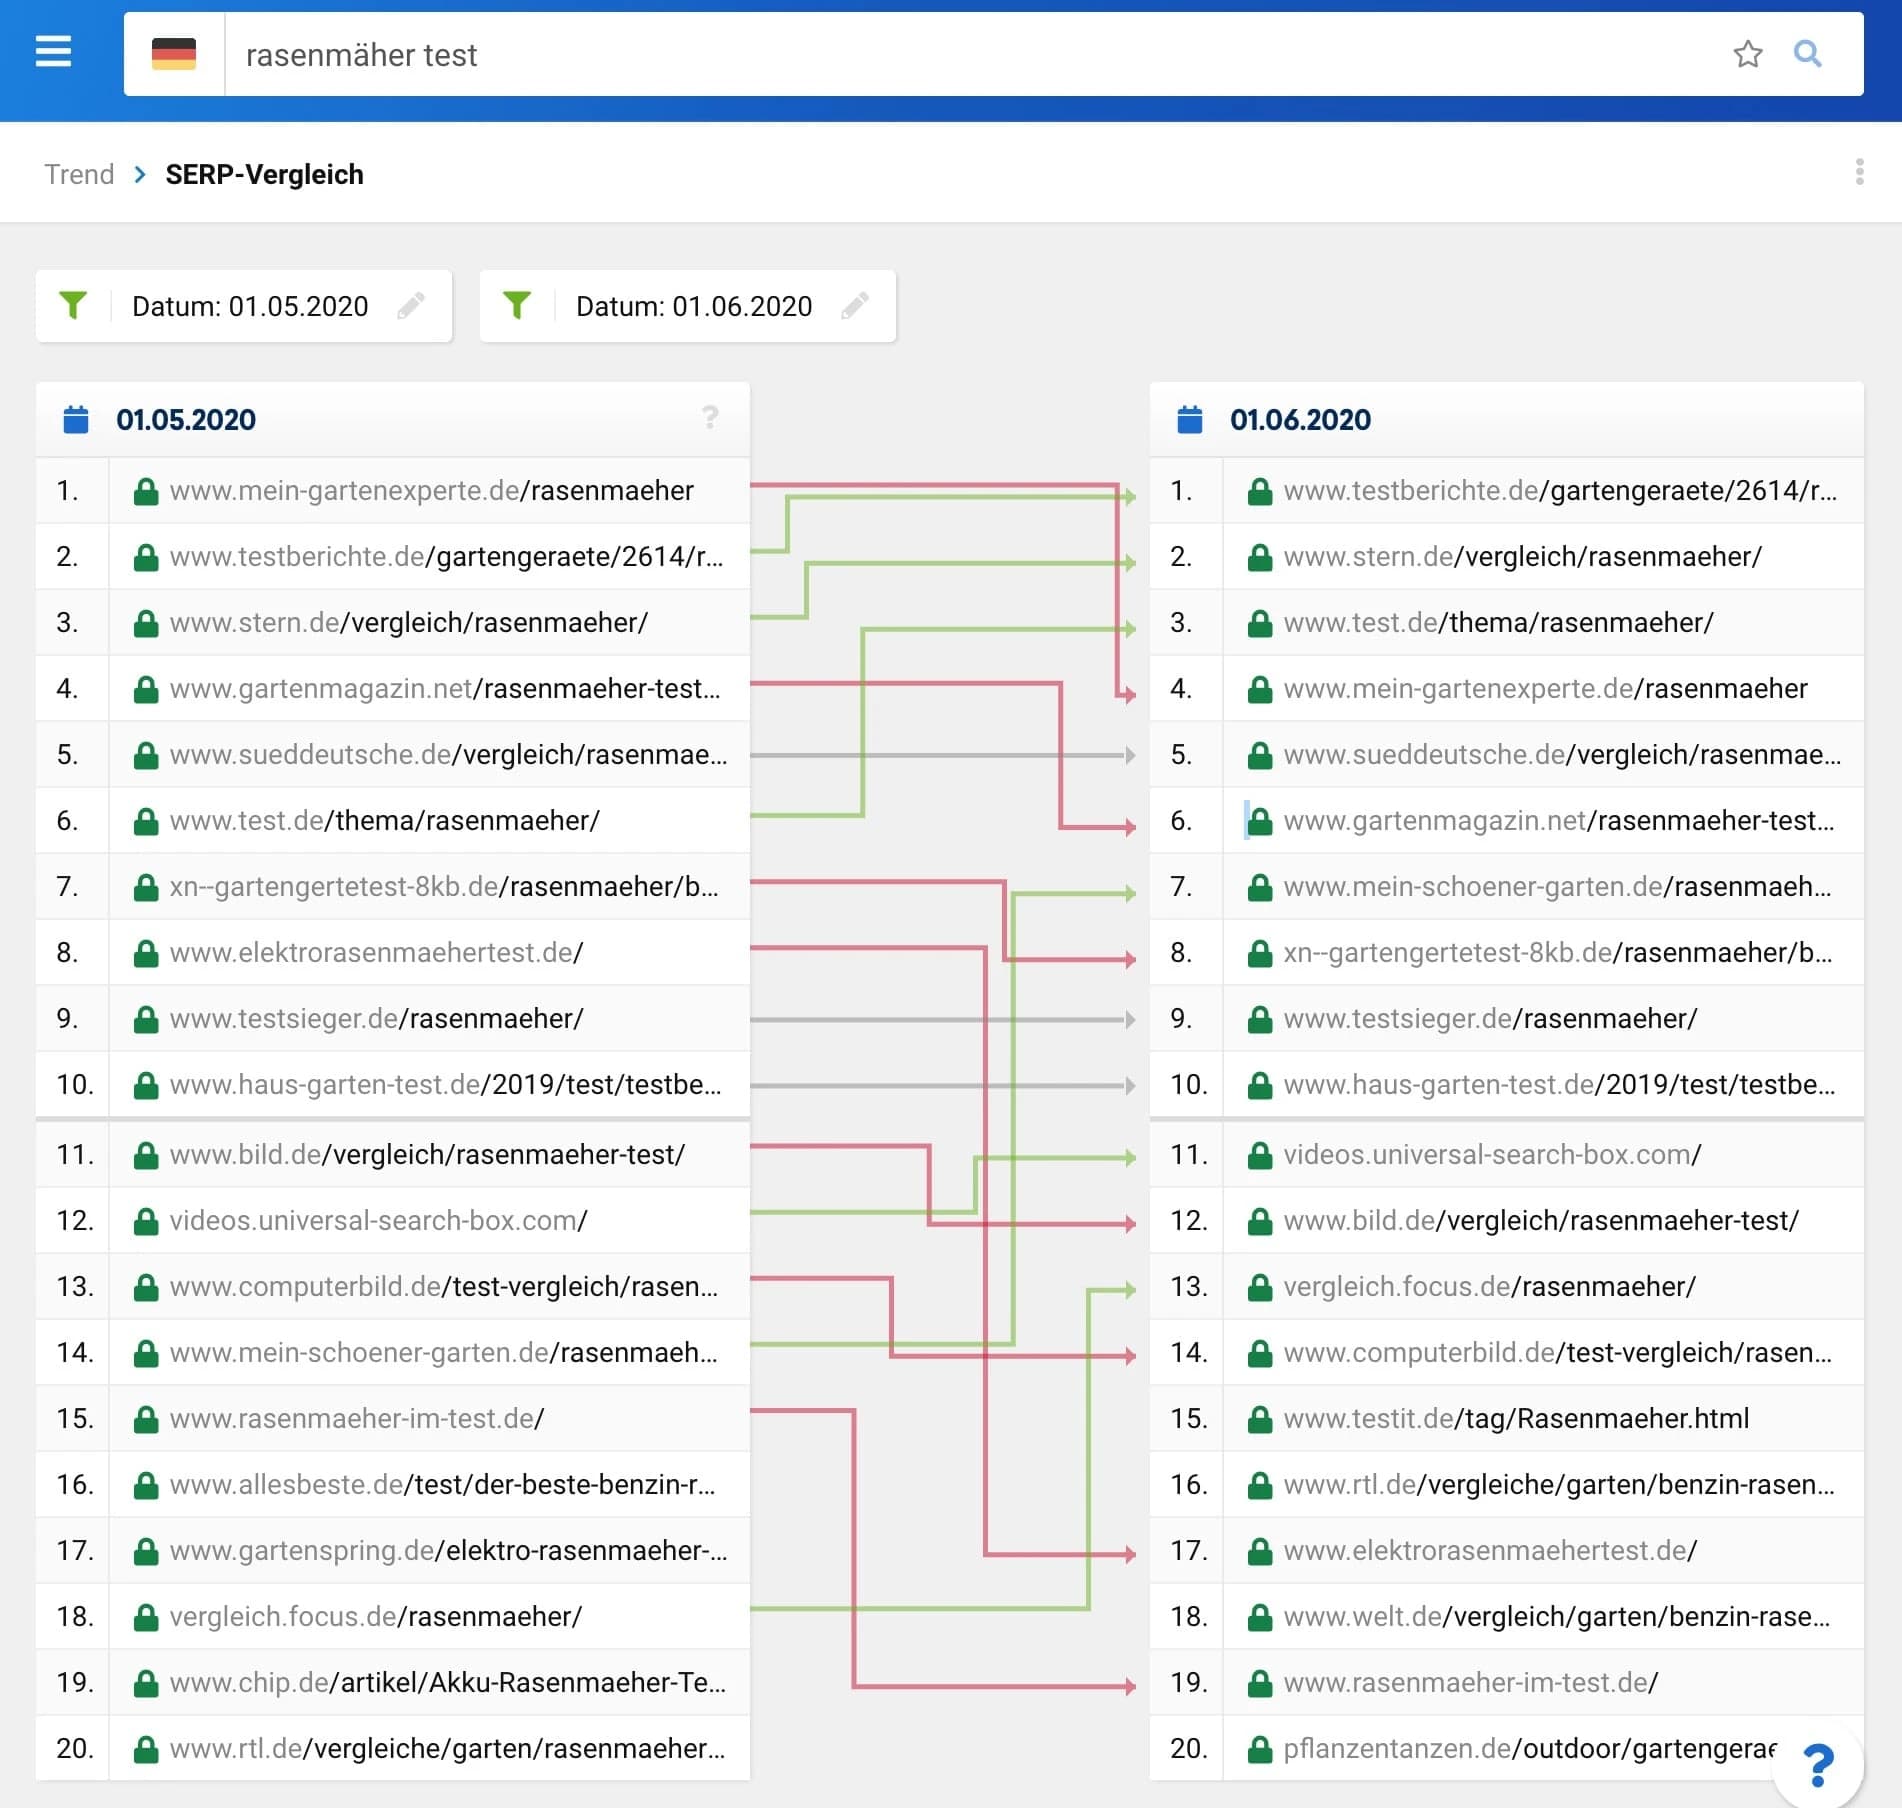Open vergleich.focus.de/rasenmaeher in right column

(1487, 1287)
